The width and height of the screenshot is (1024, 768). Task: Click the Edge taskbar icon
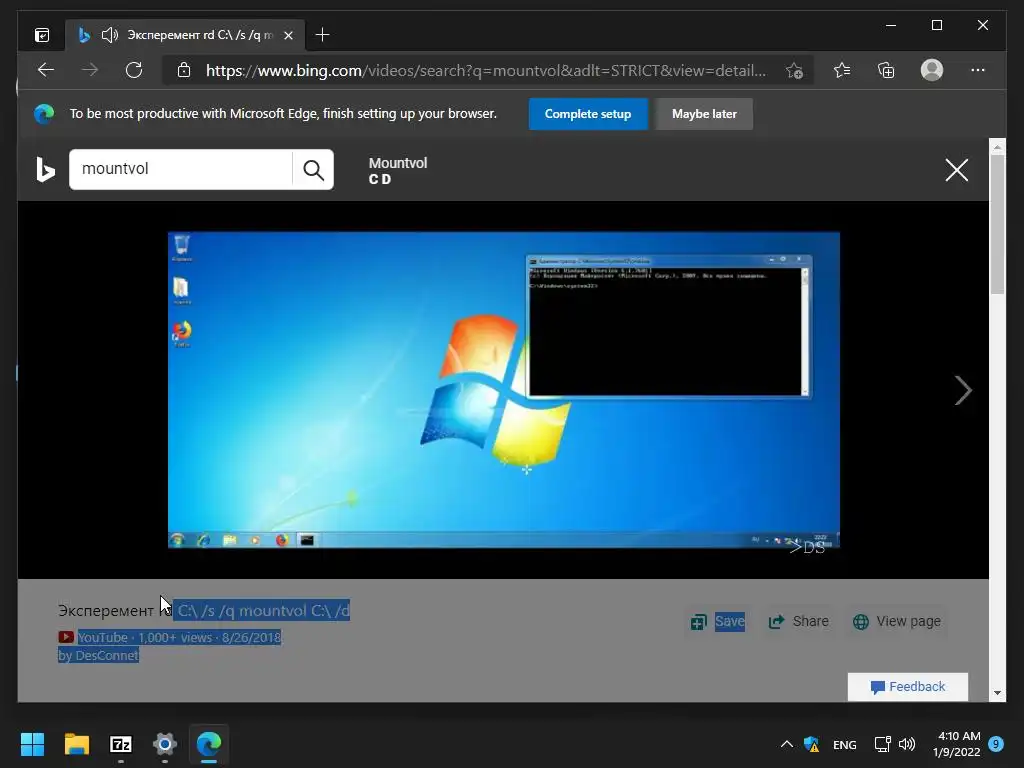tap(209, 744)
